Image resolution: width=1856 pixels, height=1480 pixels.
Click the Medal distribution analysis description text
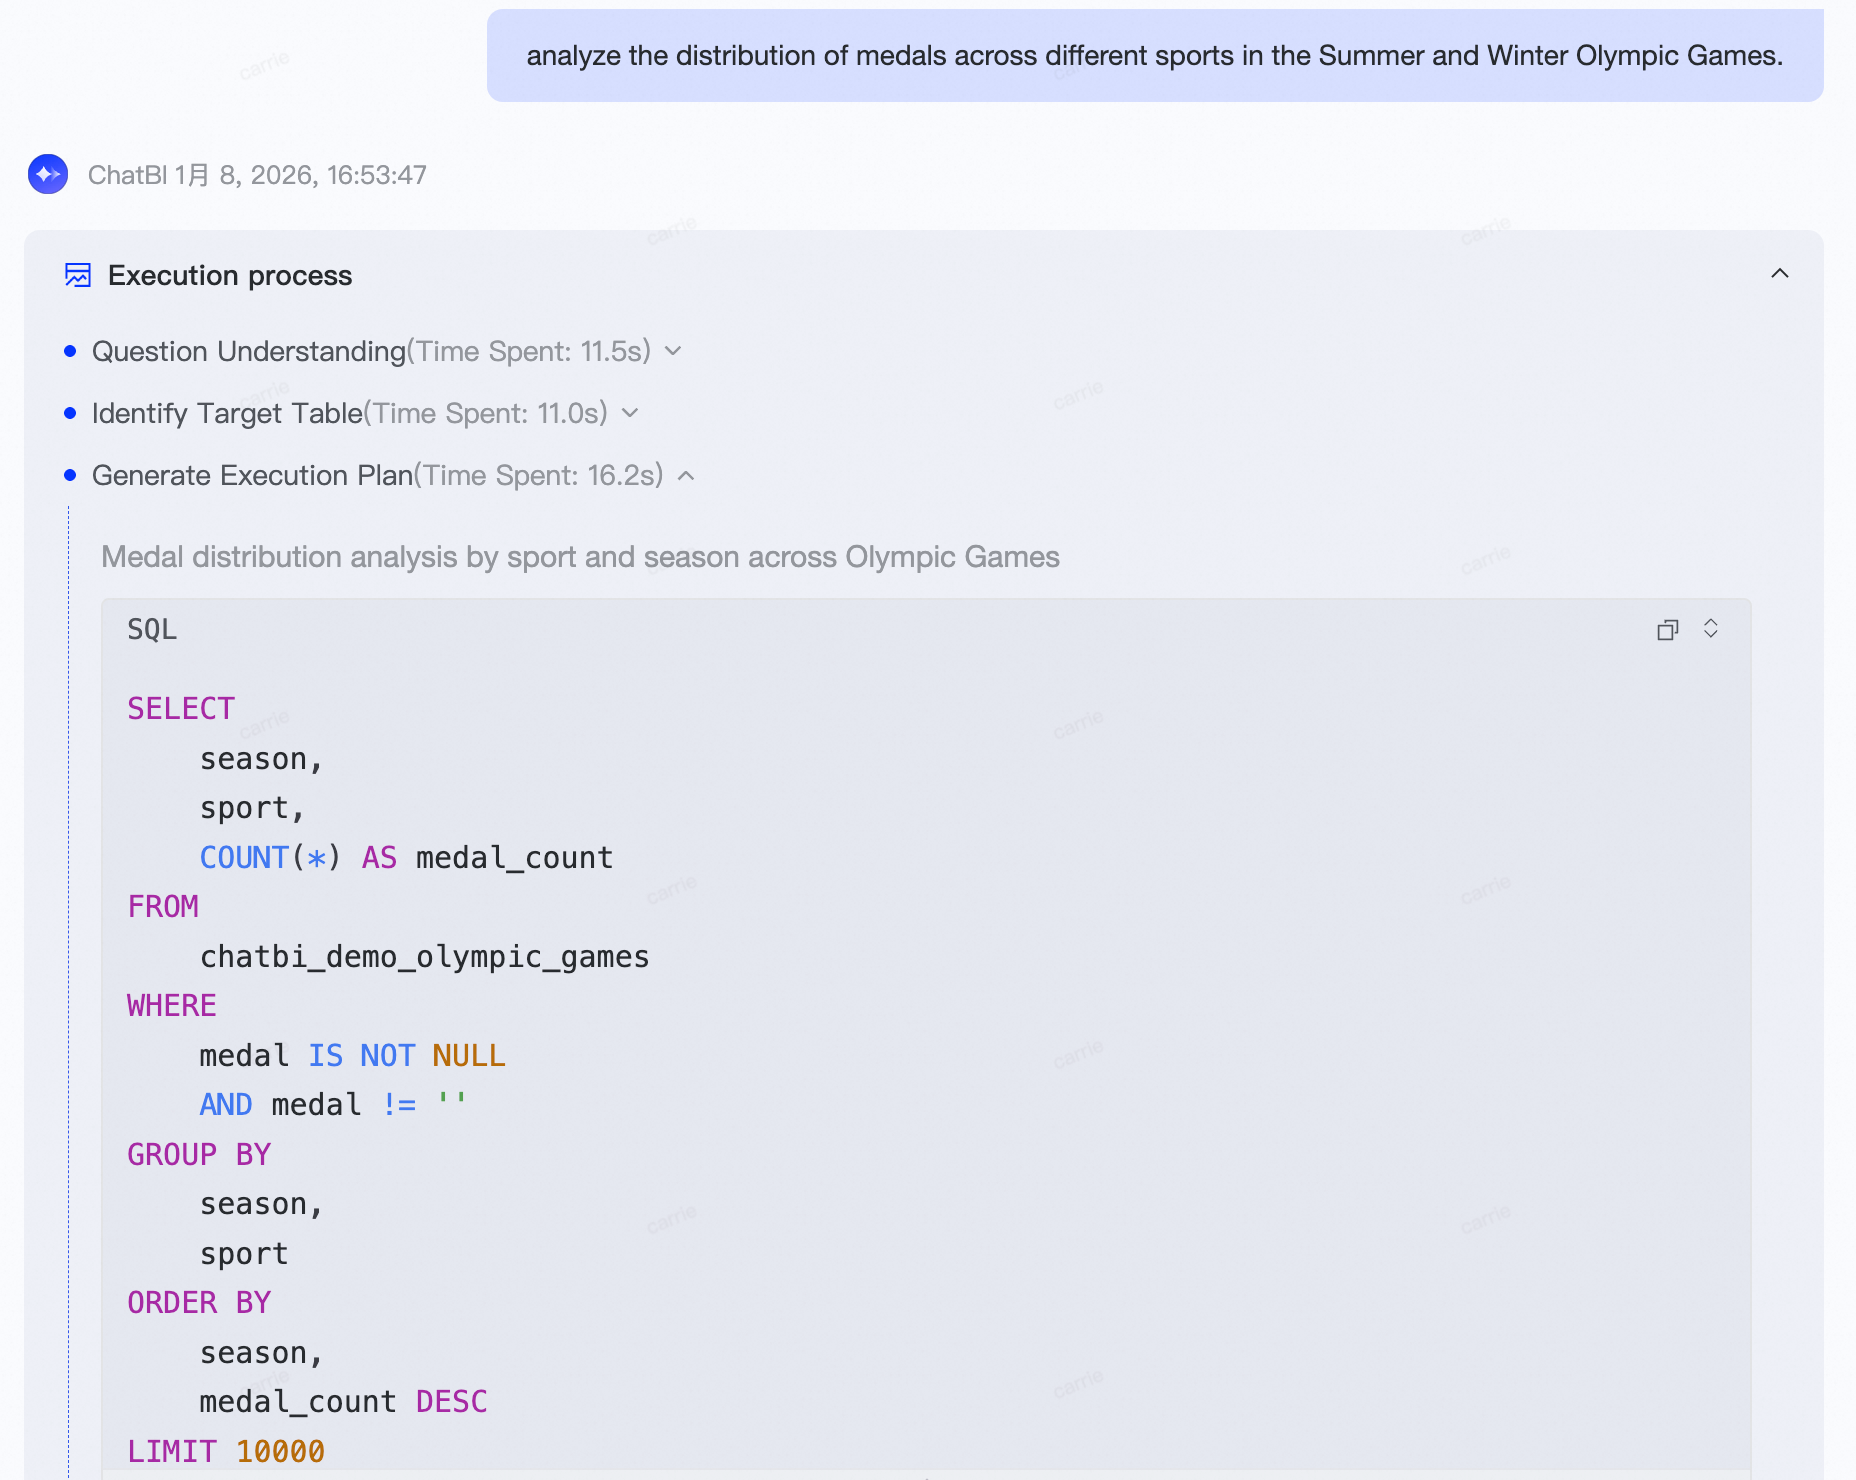[x=580, y=557]
